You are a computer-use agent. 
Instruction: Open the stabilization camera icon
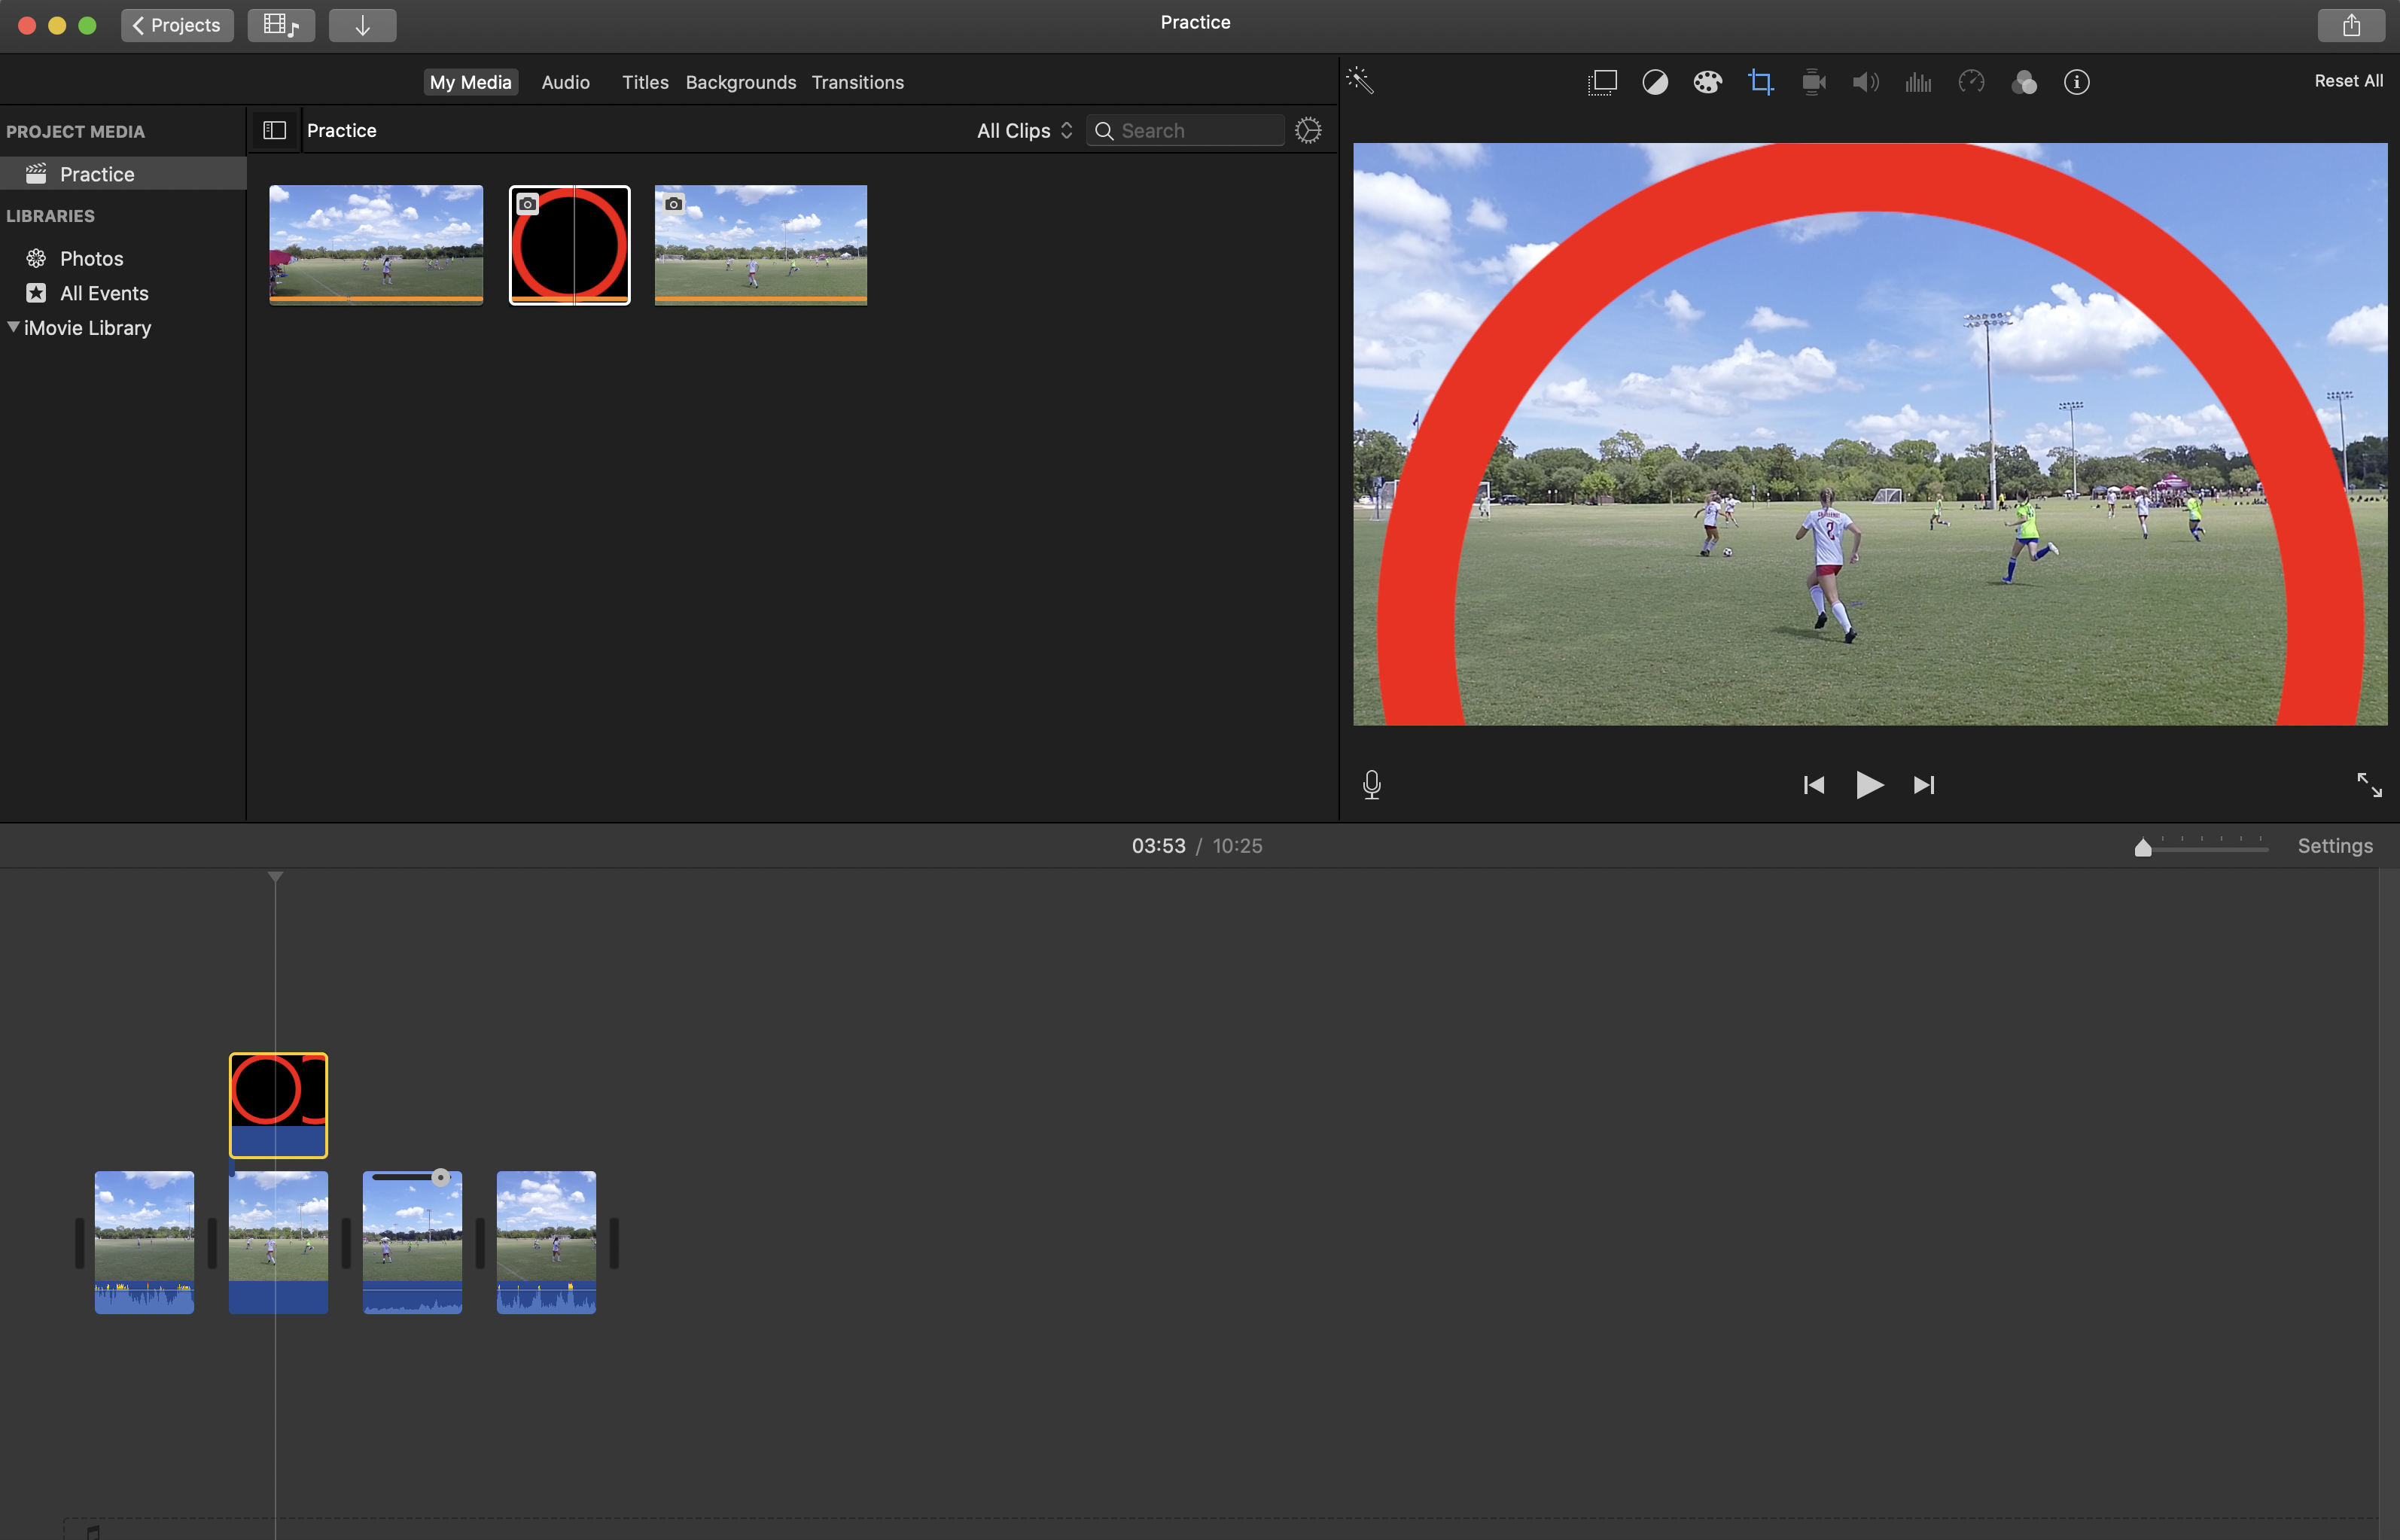coord(1813,82)
